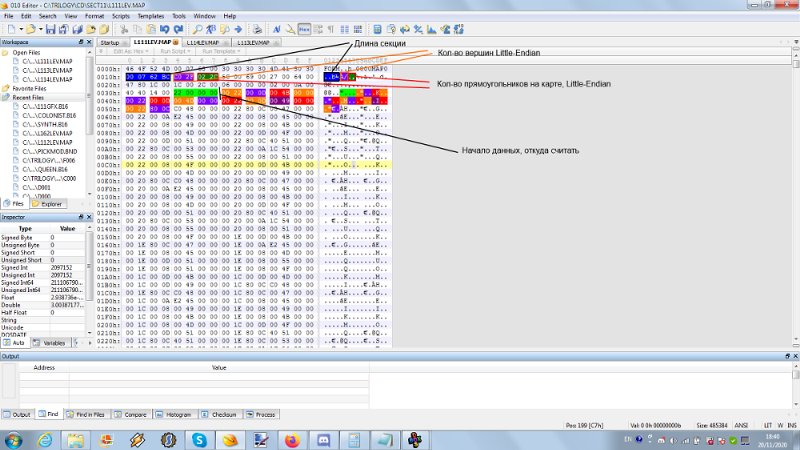
Task: Open the Histogram tab in the bottom panel
Action: tap(174, 414)
